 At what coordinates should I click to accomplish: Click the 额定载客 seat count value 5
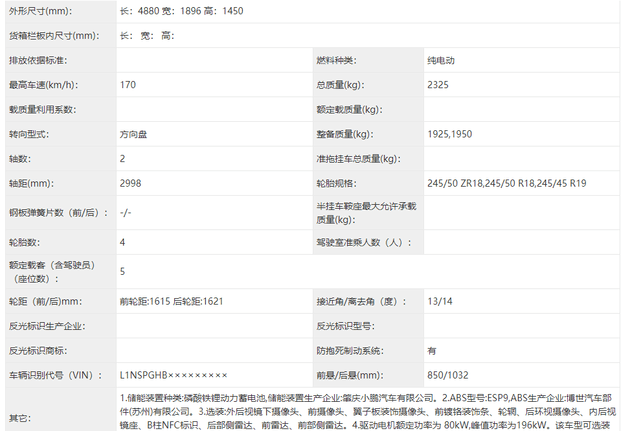tap(123, 272)
